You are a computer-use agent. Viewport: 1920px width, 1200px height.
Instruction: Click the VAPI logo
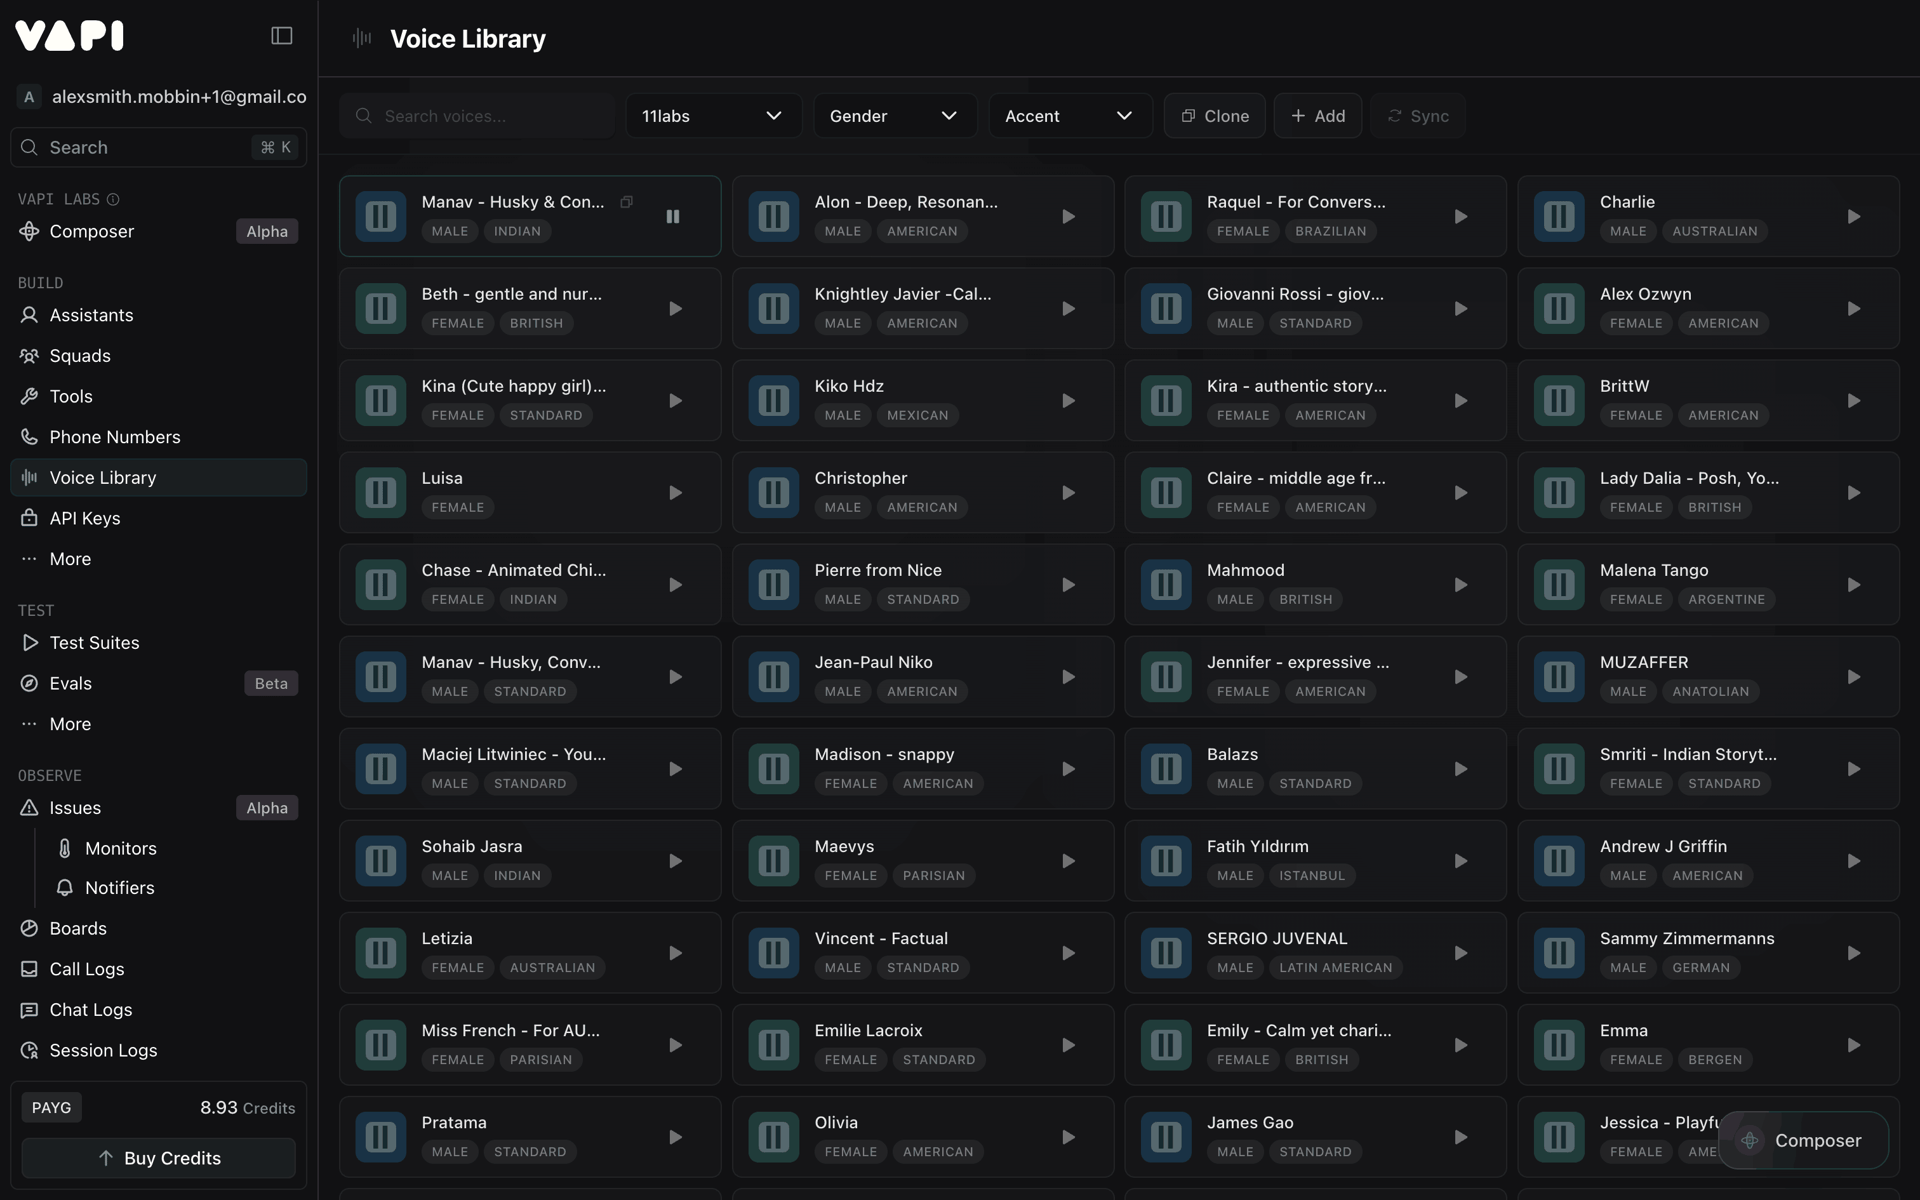(70, 36)
